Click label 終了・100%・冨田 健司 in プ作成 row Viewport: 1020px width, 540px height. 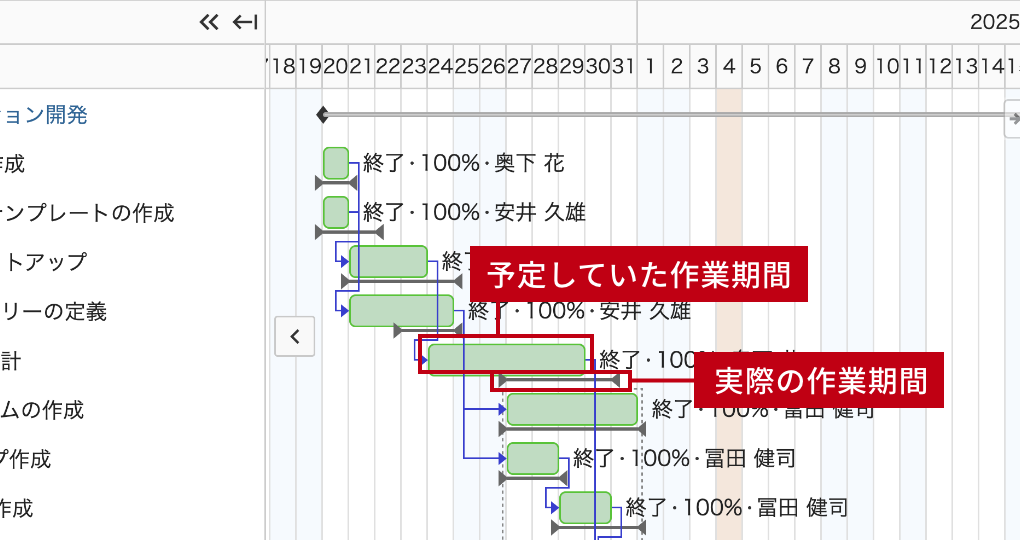pos(684,459)
